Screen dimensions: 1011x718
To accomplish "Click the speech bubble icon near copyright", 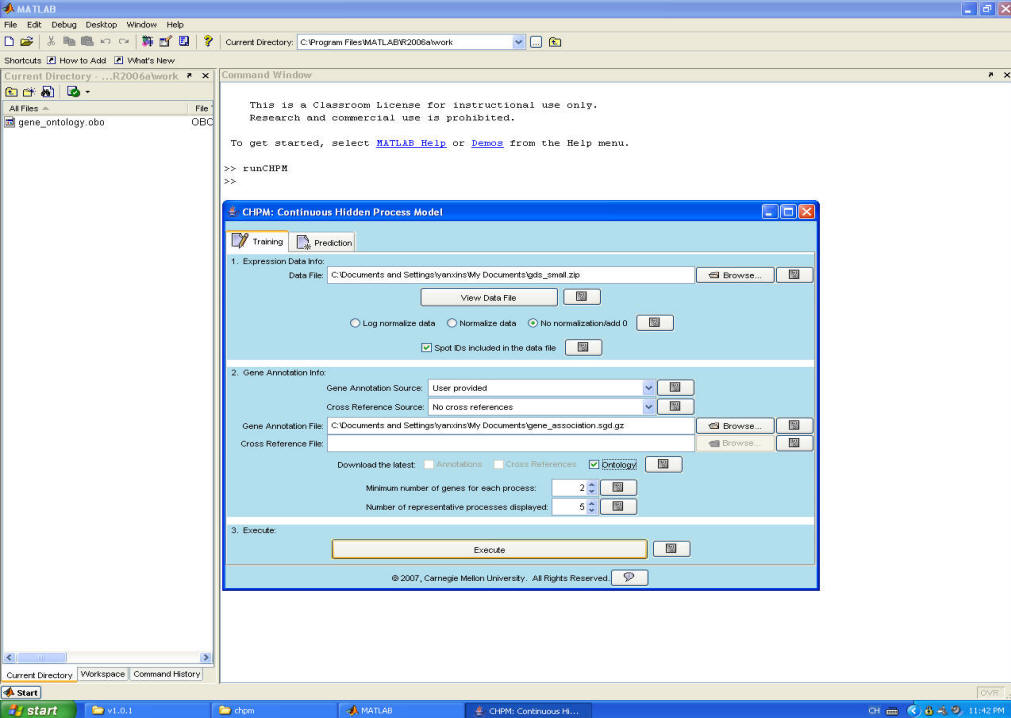I will pos(629,578).
